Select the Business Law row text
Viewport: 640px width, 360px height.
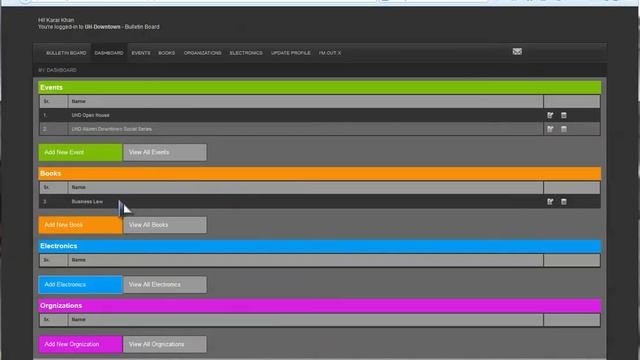tap(87, 202)
